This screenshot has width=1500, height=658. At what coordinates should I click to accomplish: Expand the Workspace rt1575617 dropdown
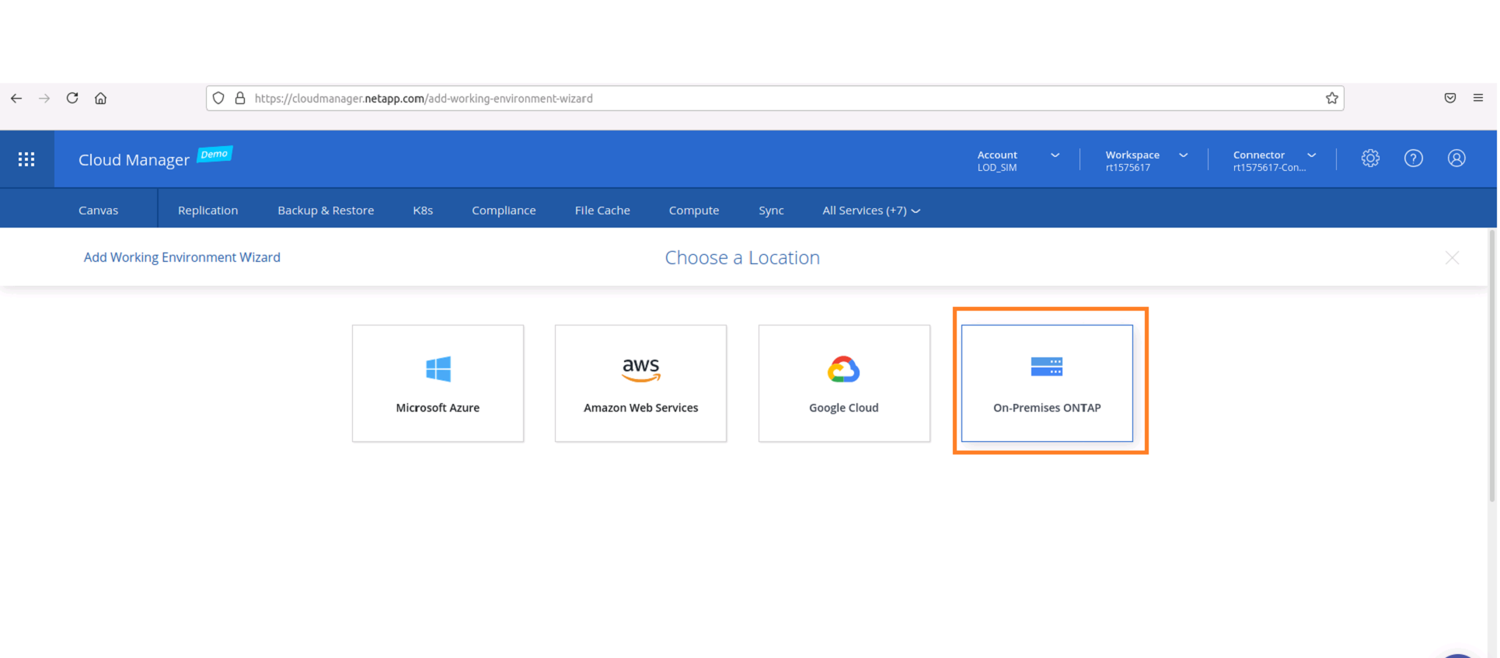pos(1146,160)
